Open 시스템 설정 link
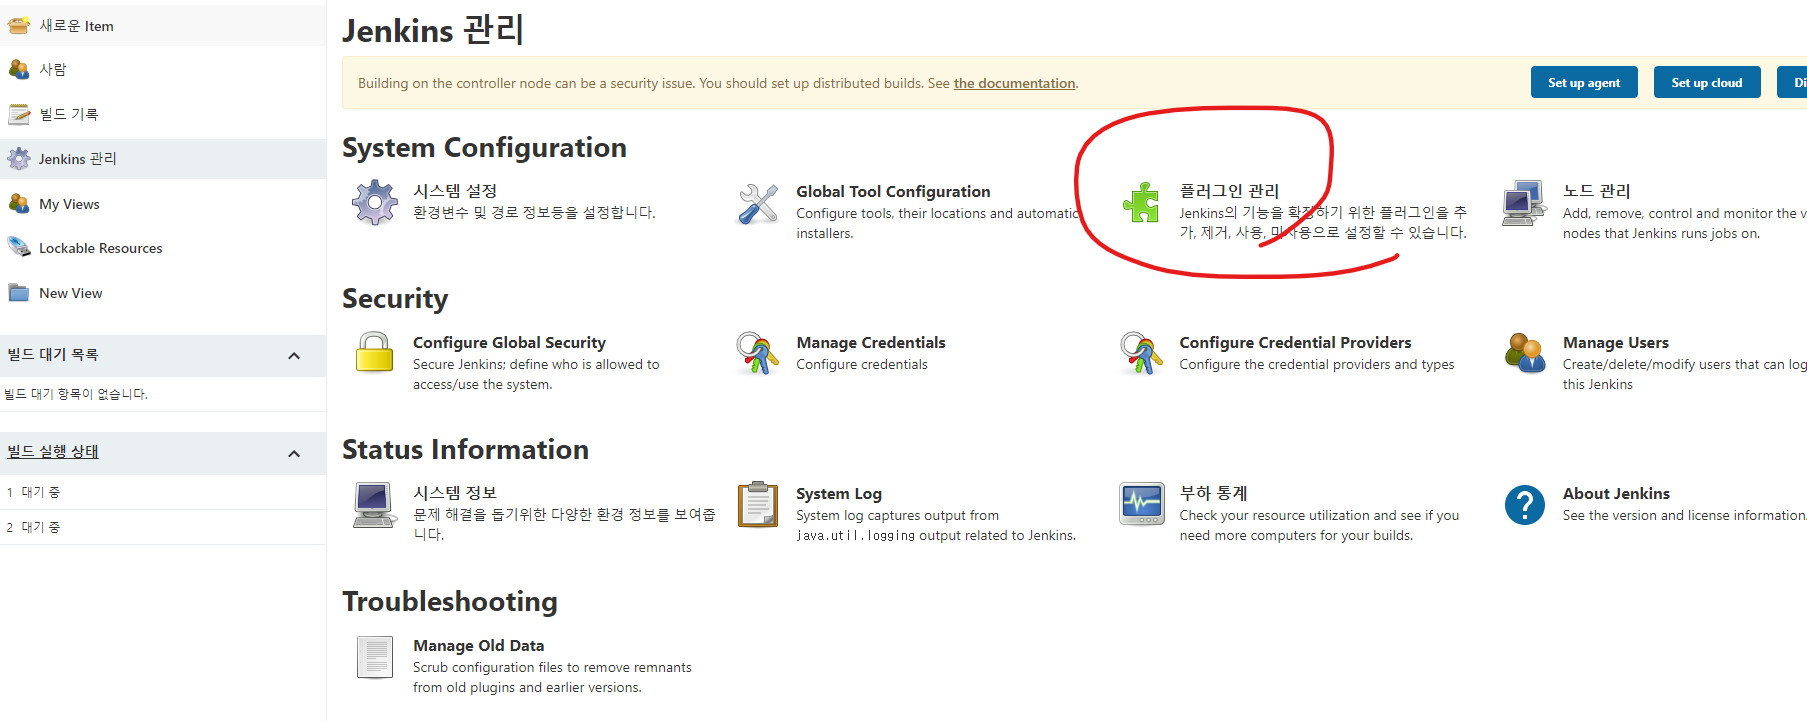 point(455,191)
